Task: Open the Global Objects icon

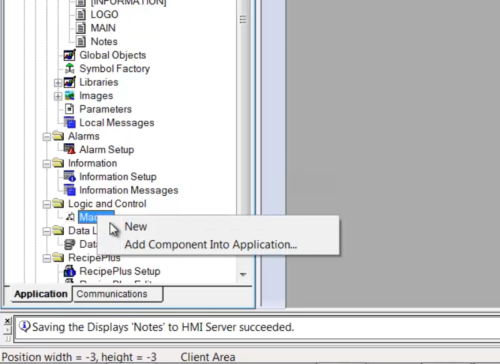Action: pyautogui.click(x=69, y=55)
